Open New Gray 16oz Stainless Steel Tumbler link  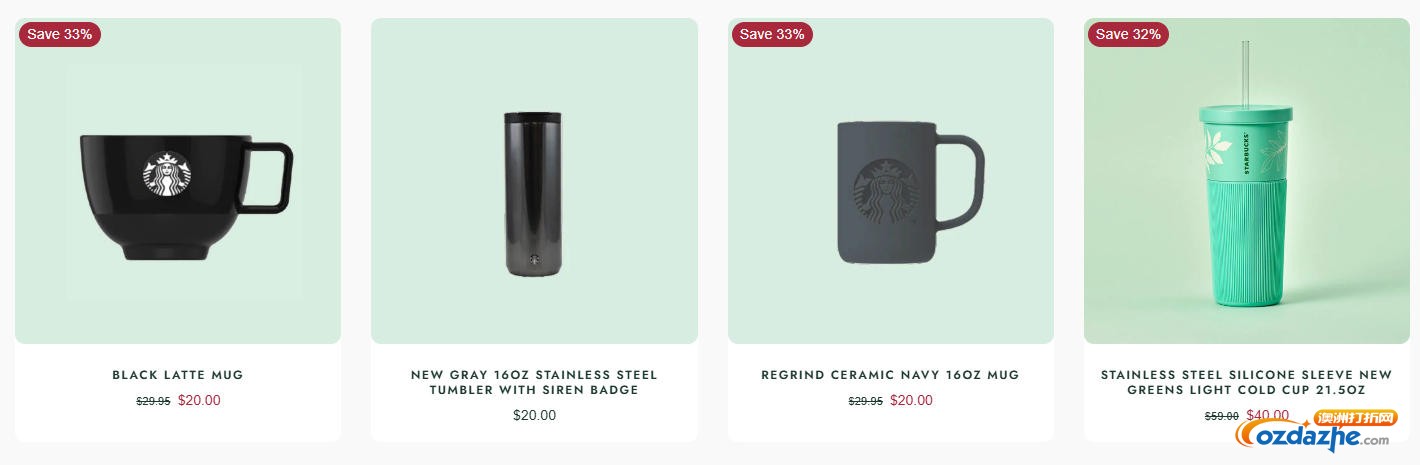534,382
